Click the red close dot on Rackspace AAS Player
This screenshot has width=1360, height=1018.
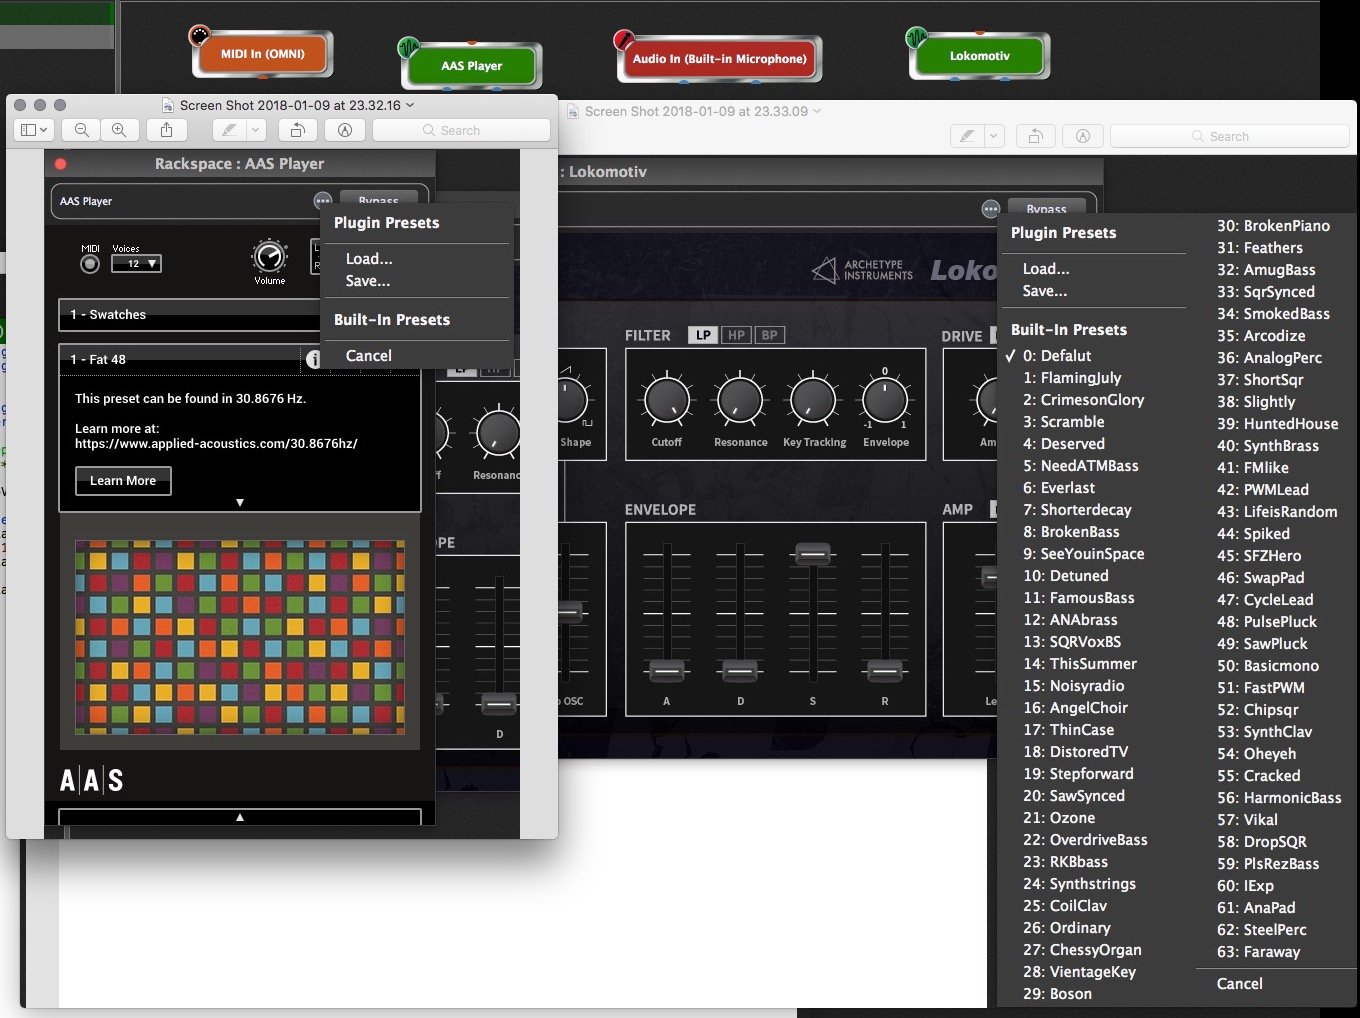click(x=60, y=164)
